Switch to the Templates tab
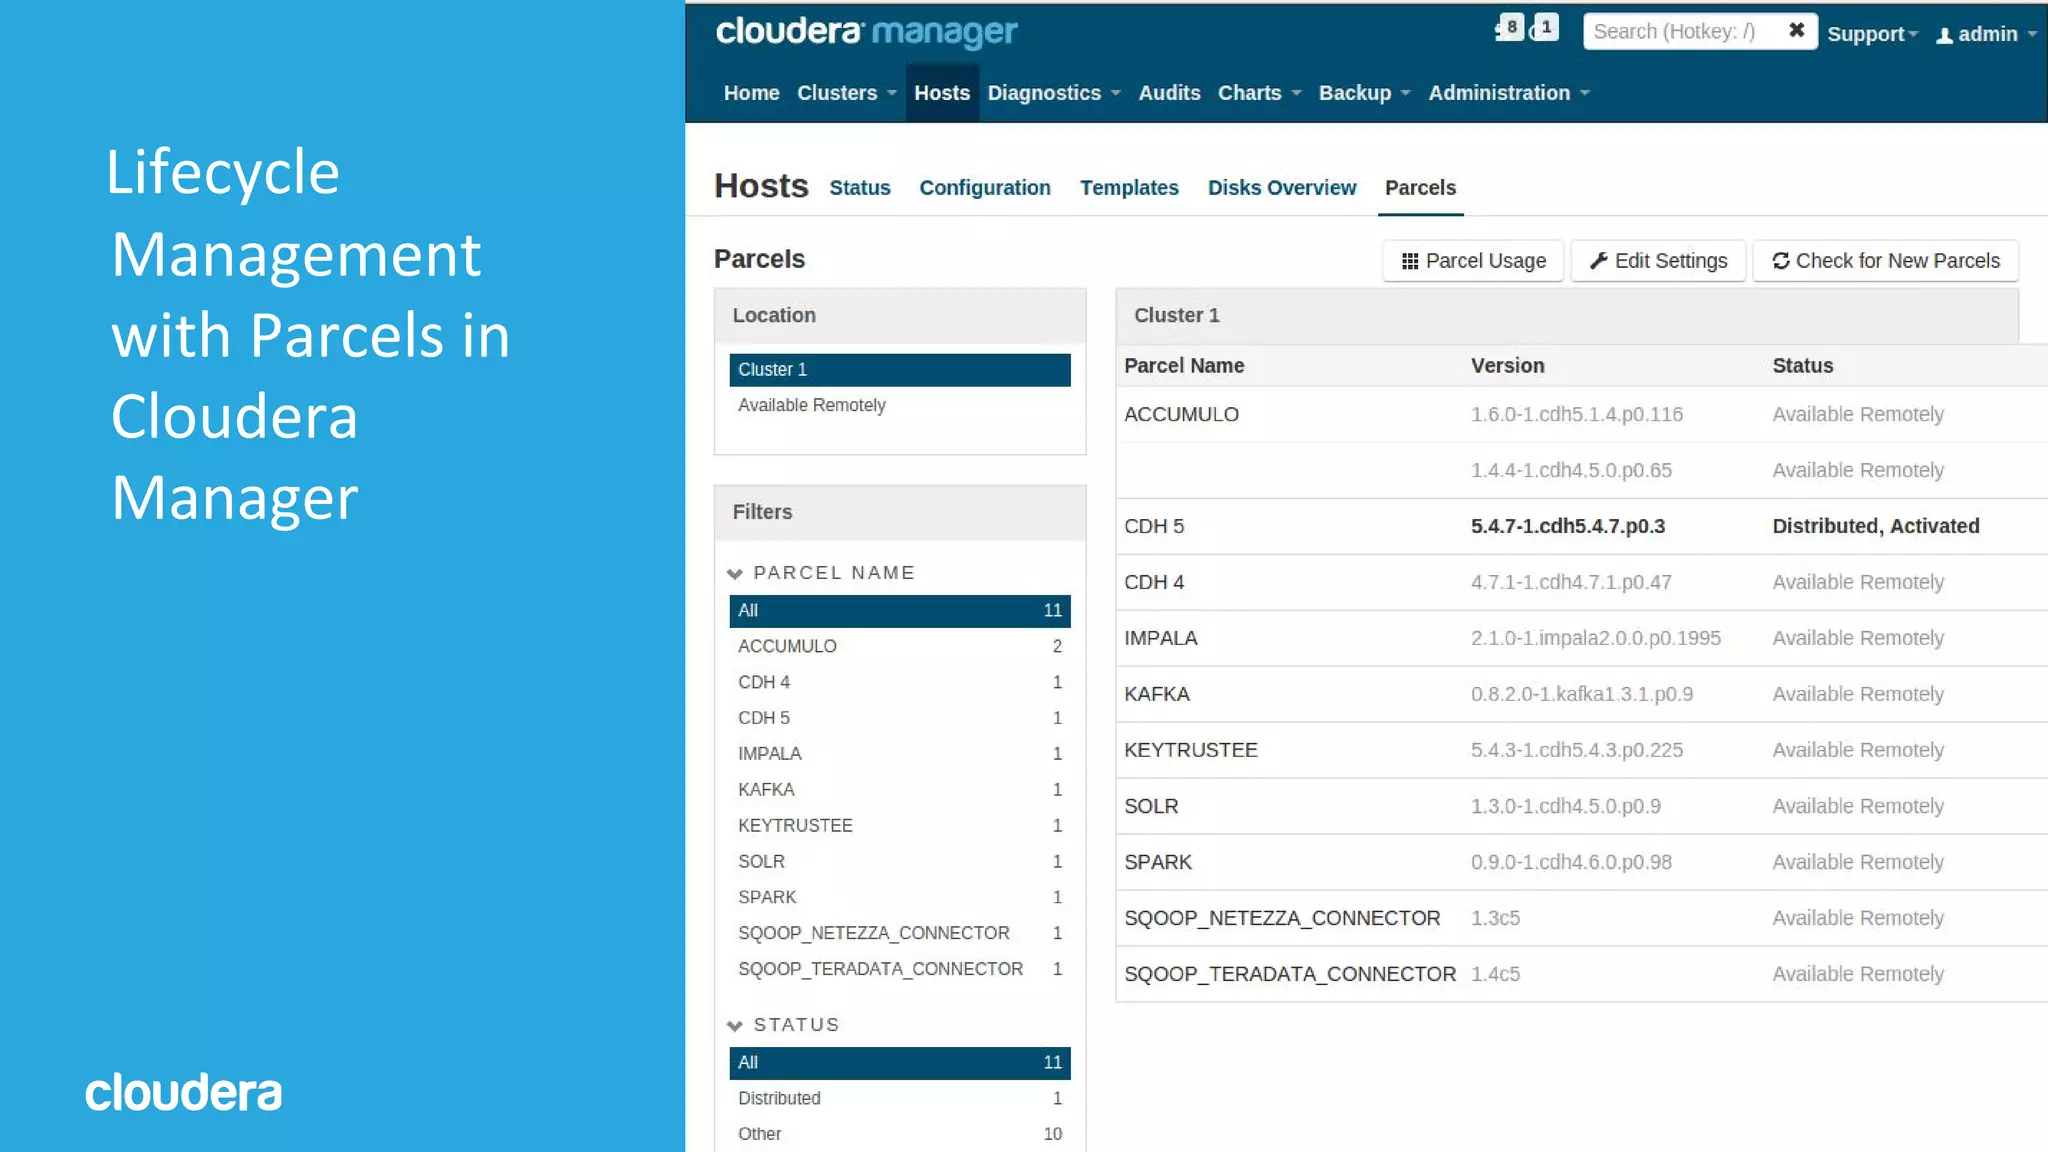Viewport: 2048px width, 1152px height. click(x=1129, y=188)
